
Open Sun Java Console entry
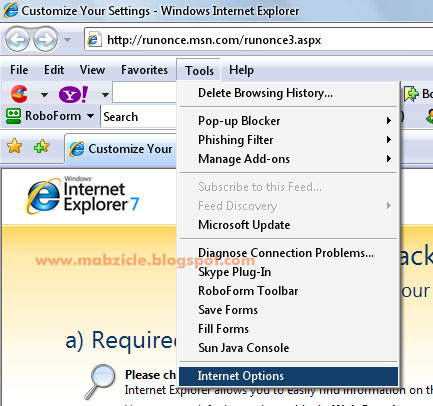288,348
